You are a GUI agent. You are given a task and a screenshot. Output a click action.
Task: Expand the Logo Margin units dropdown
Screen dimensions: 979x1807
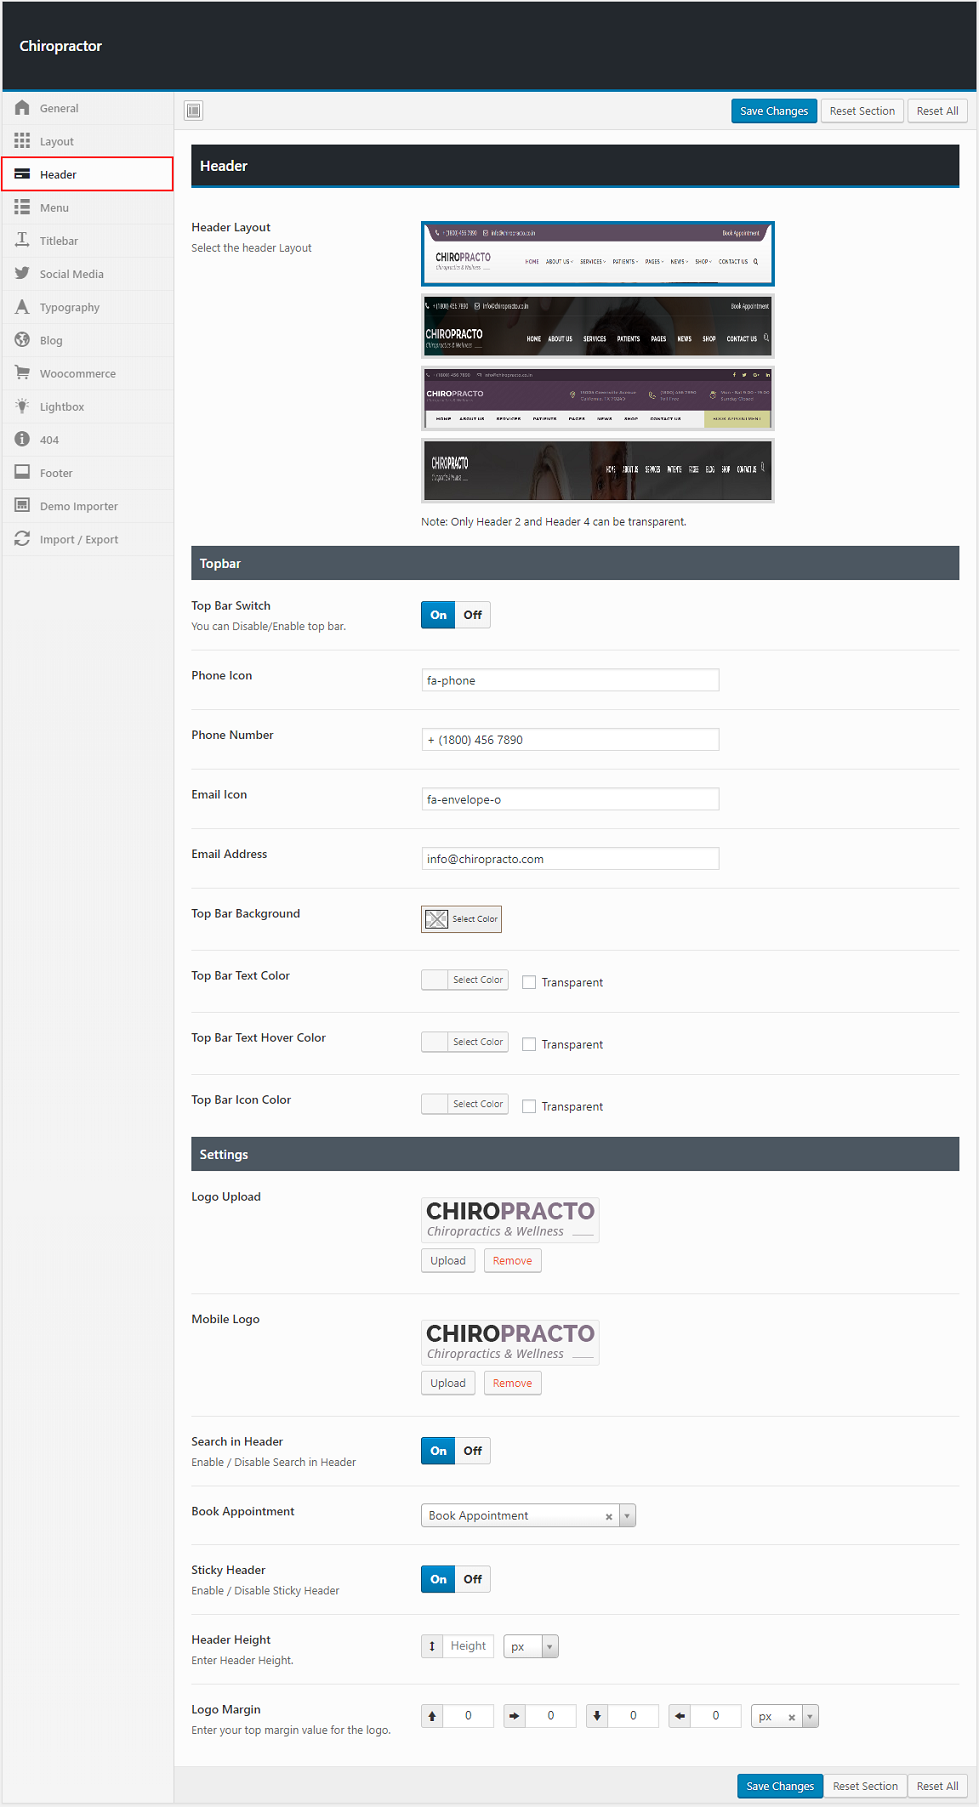[x=810, y=1717]
